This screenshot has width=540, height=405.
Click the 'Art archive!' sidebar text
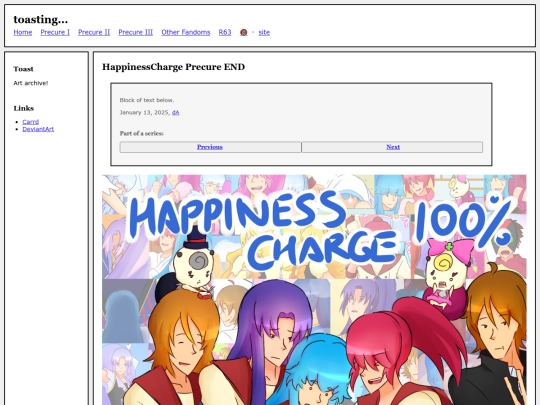tap(31, 83)
